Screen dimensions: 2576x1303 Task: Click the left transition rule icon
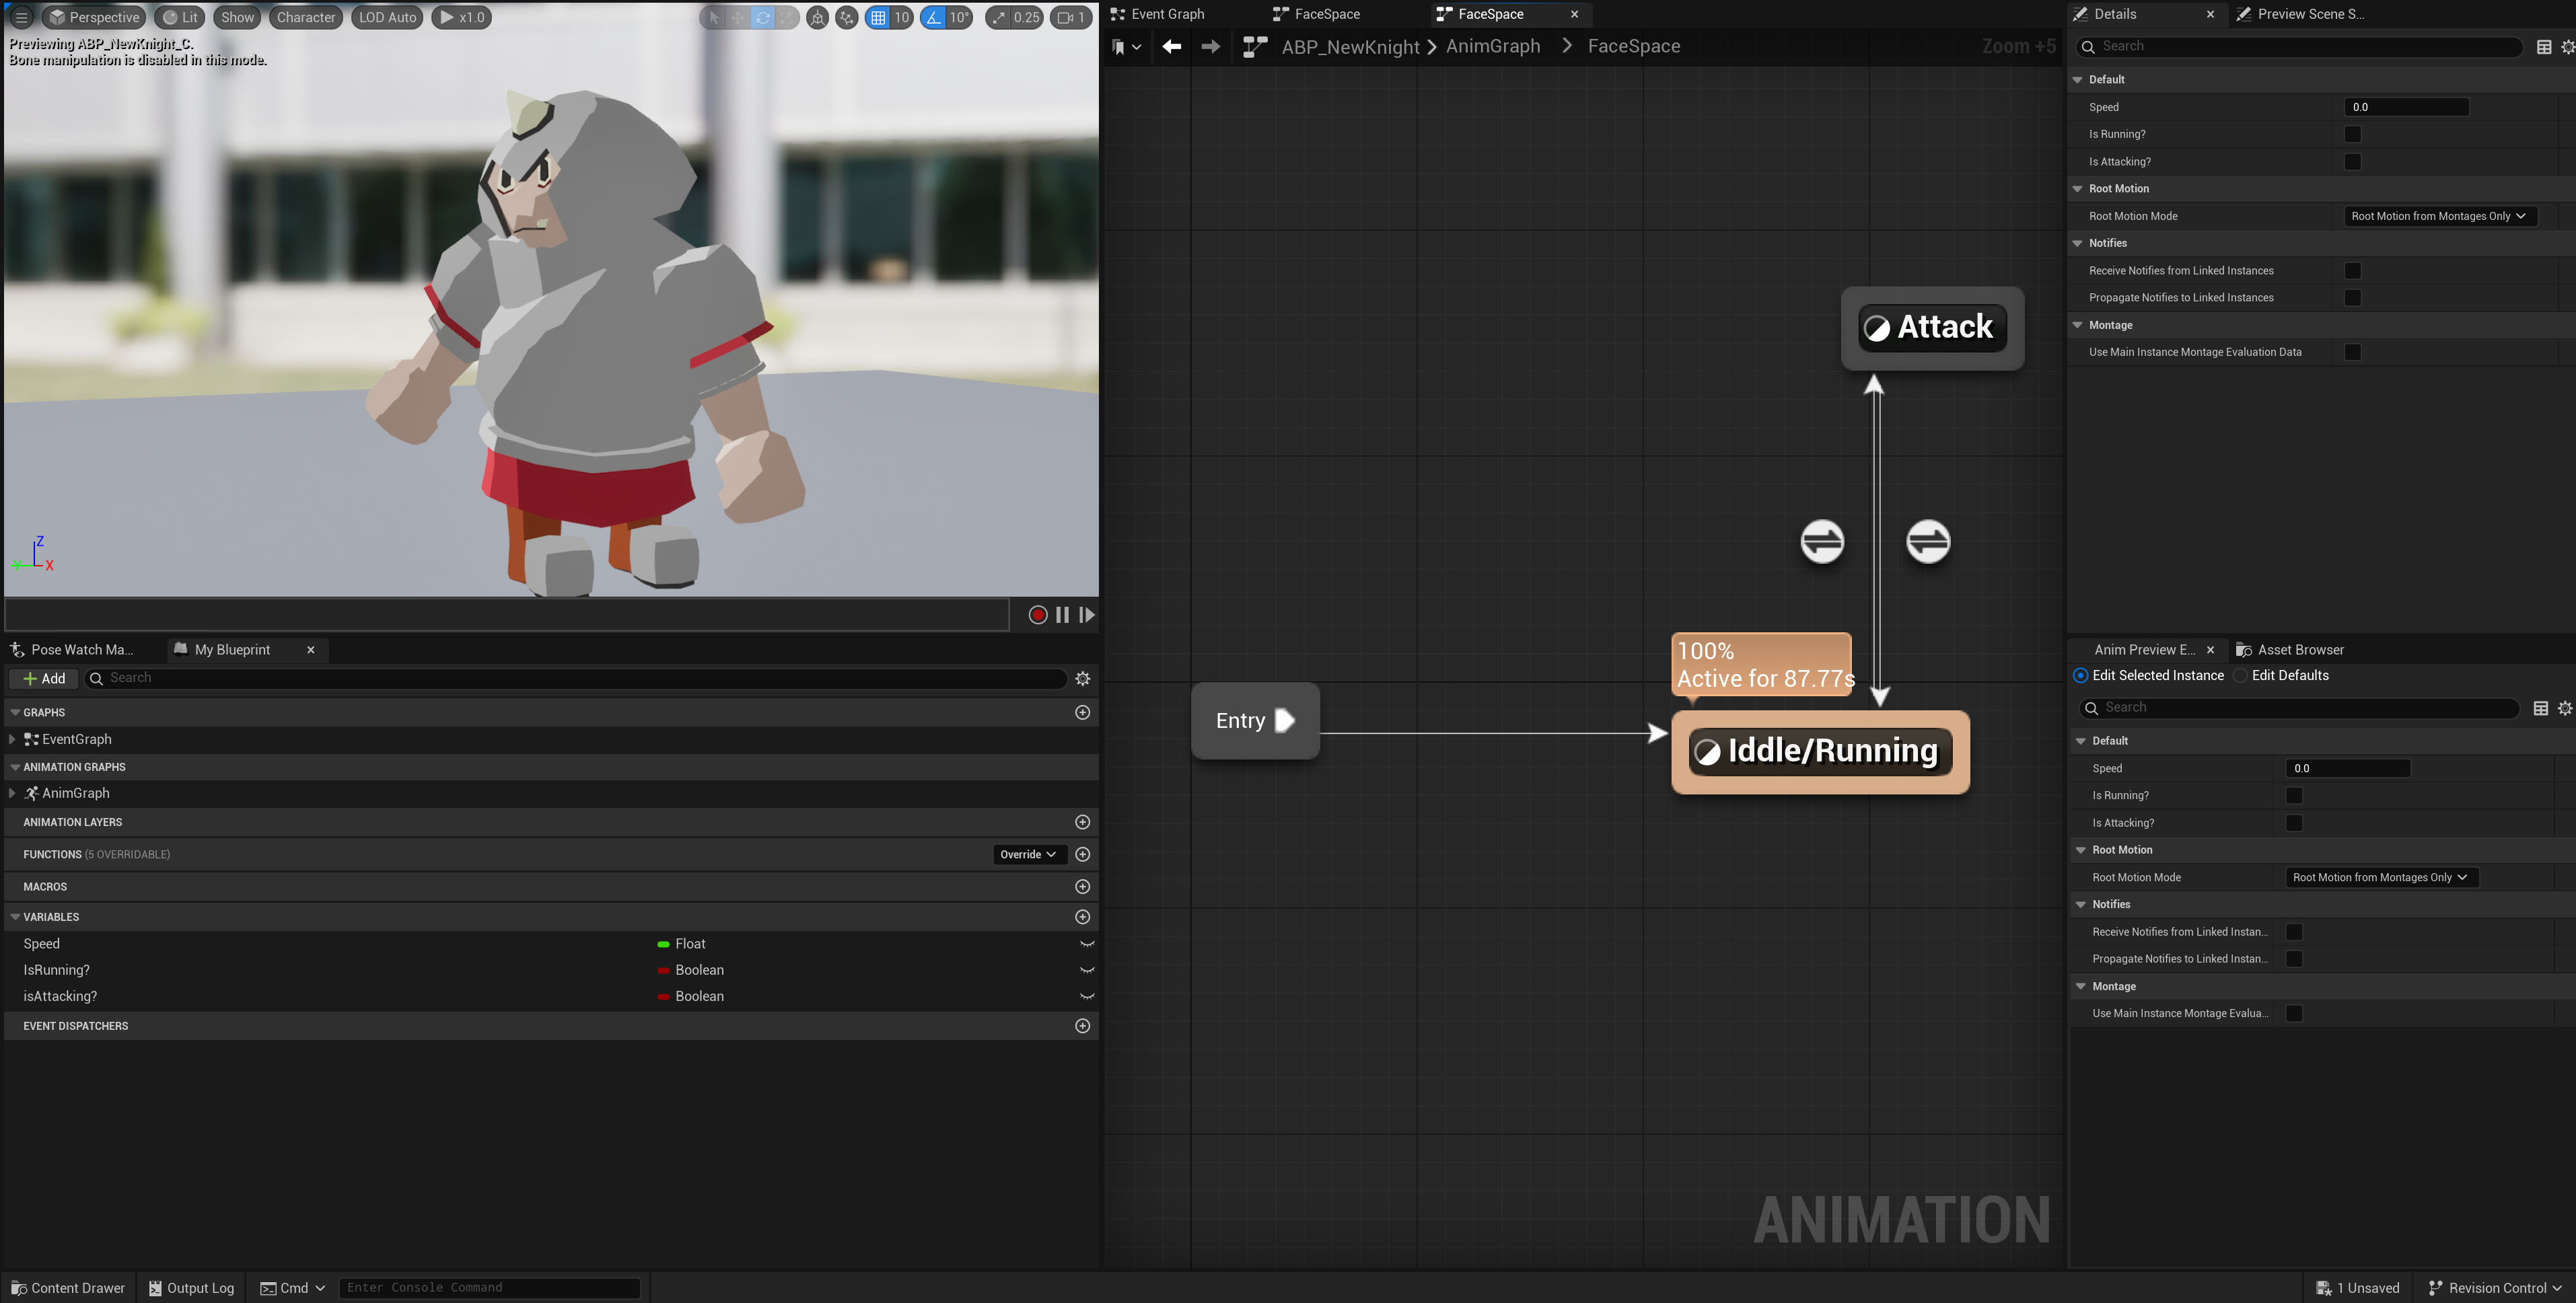(x=1822, y=541)
